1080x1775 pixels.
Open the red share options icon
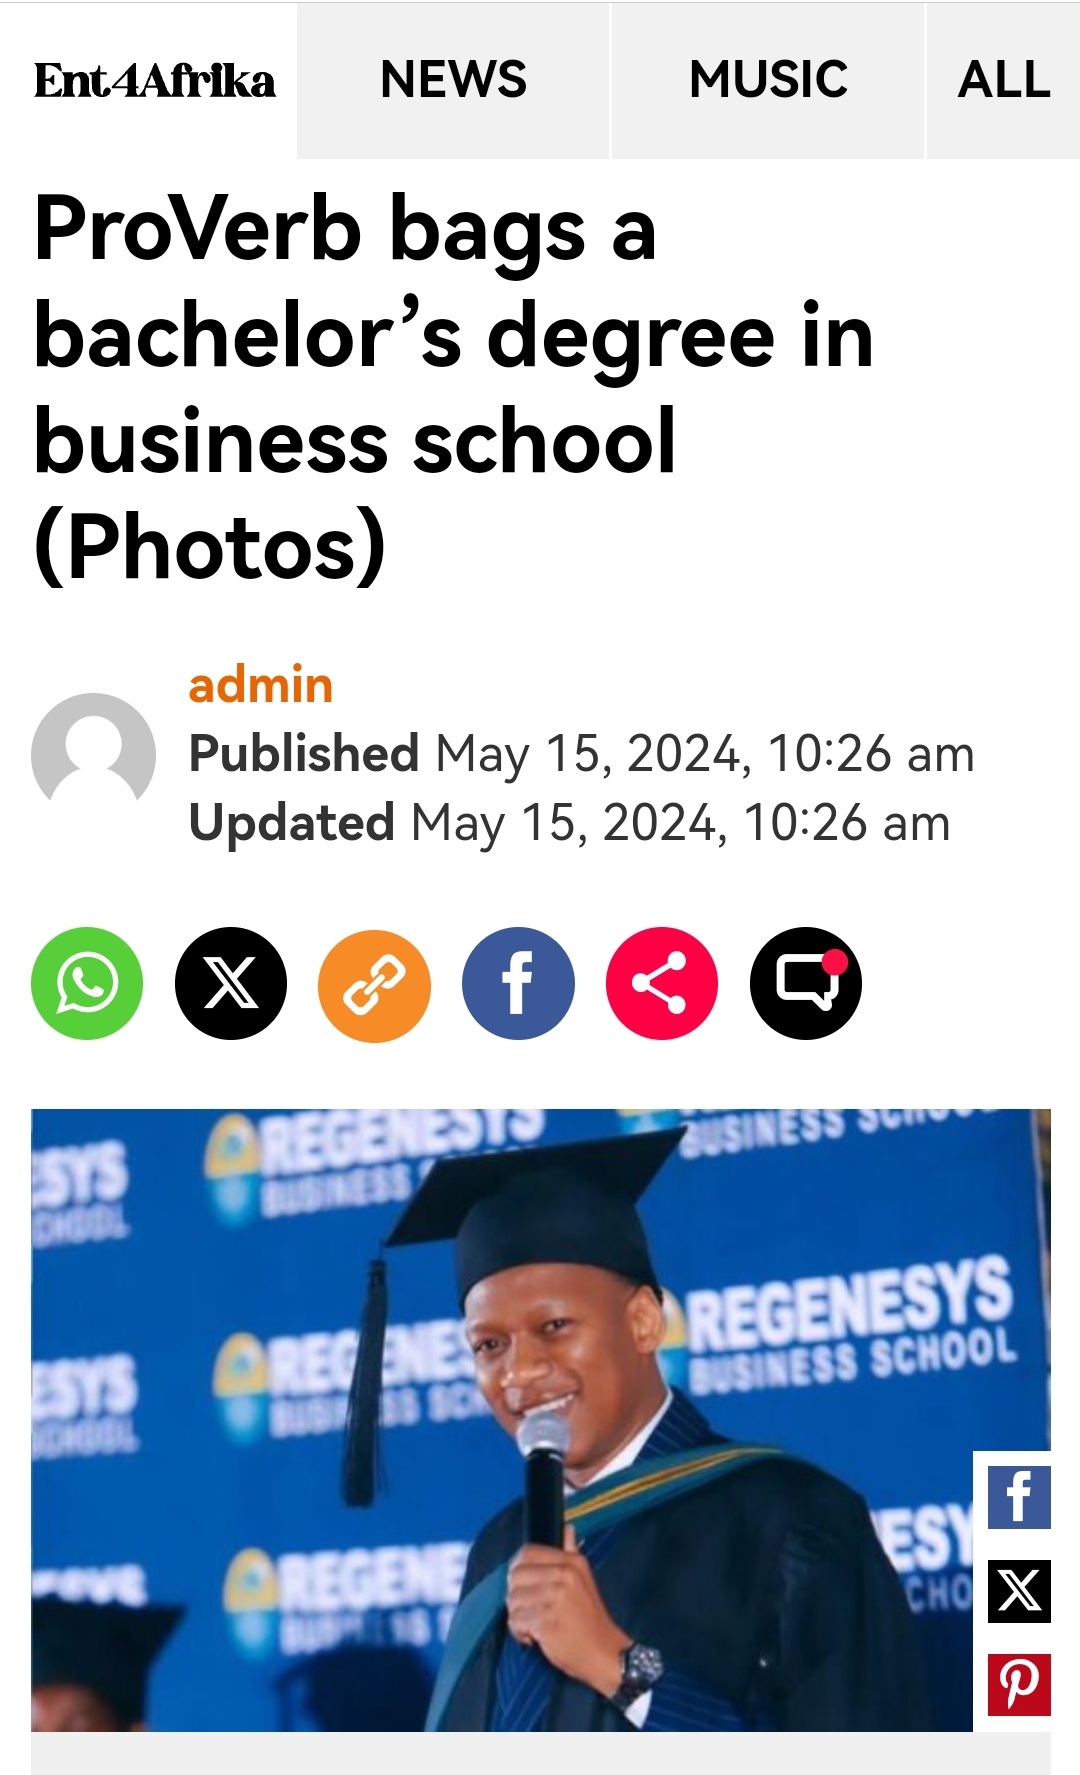tap(662, 984)
